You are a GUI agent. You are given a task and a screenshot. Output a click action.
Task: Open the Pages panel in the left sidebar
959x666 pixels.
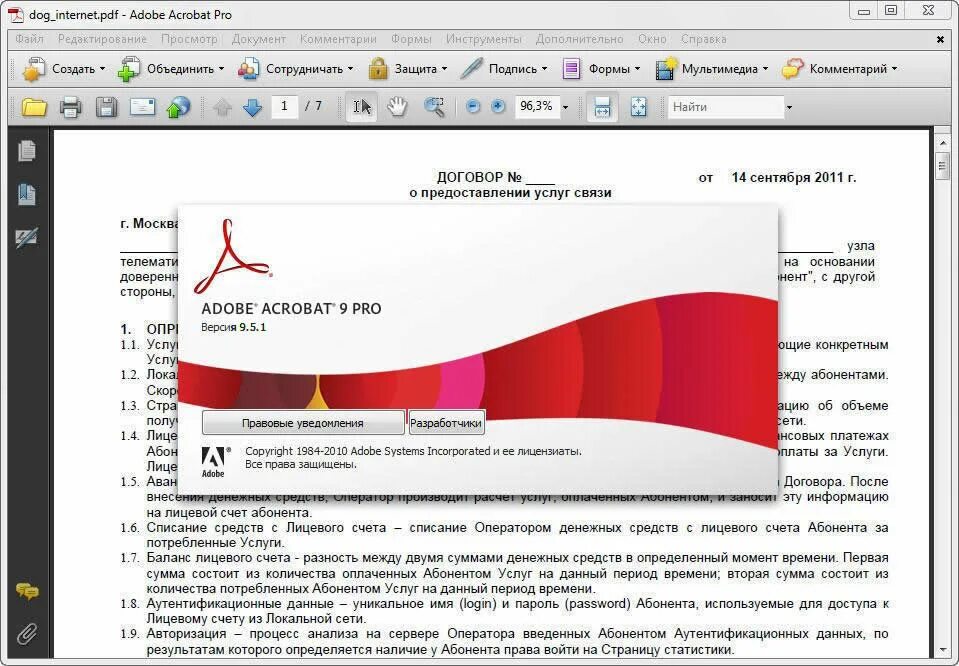click(27, 150)
